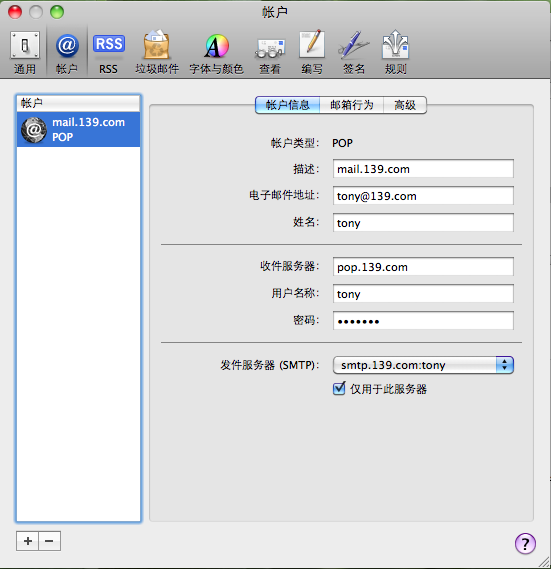Open the RSS preferences pane
The height and width of the screenshot is (569, 551).
(x=109, y=52)
